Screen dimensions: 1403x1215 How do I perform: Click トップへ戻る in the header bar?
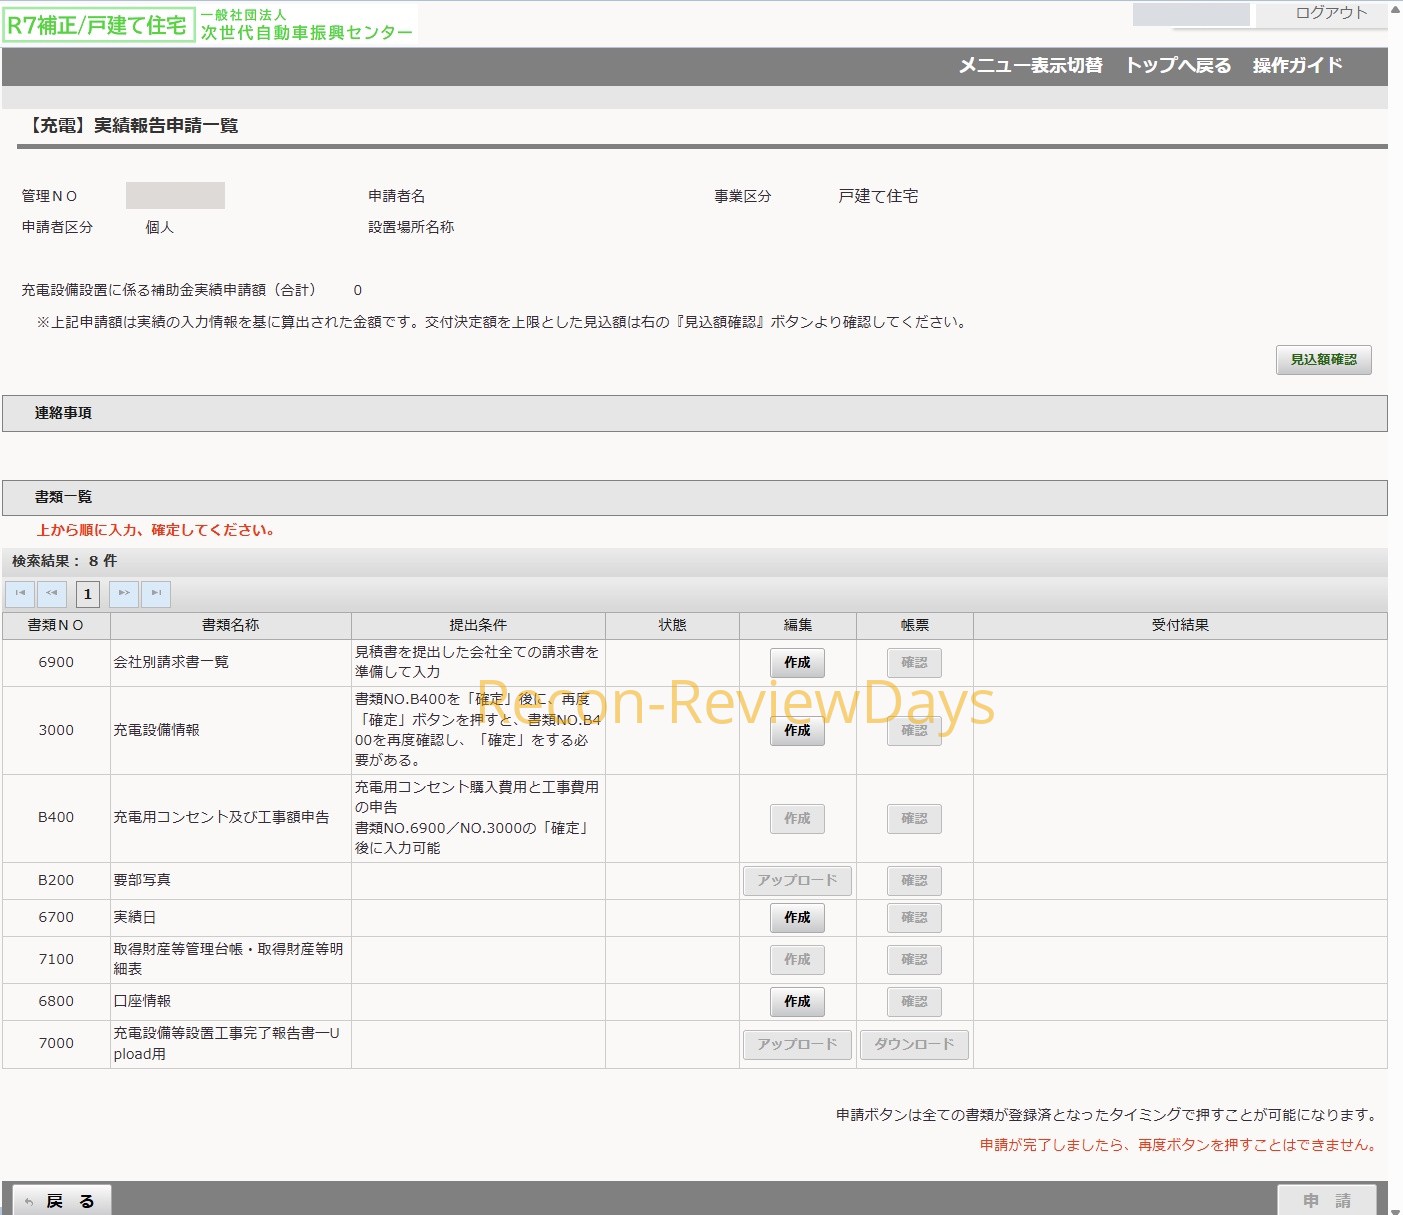click(1178, 66)
